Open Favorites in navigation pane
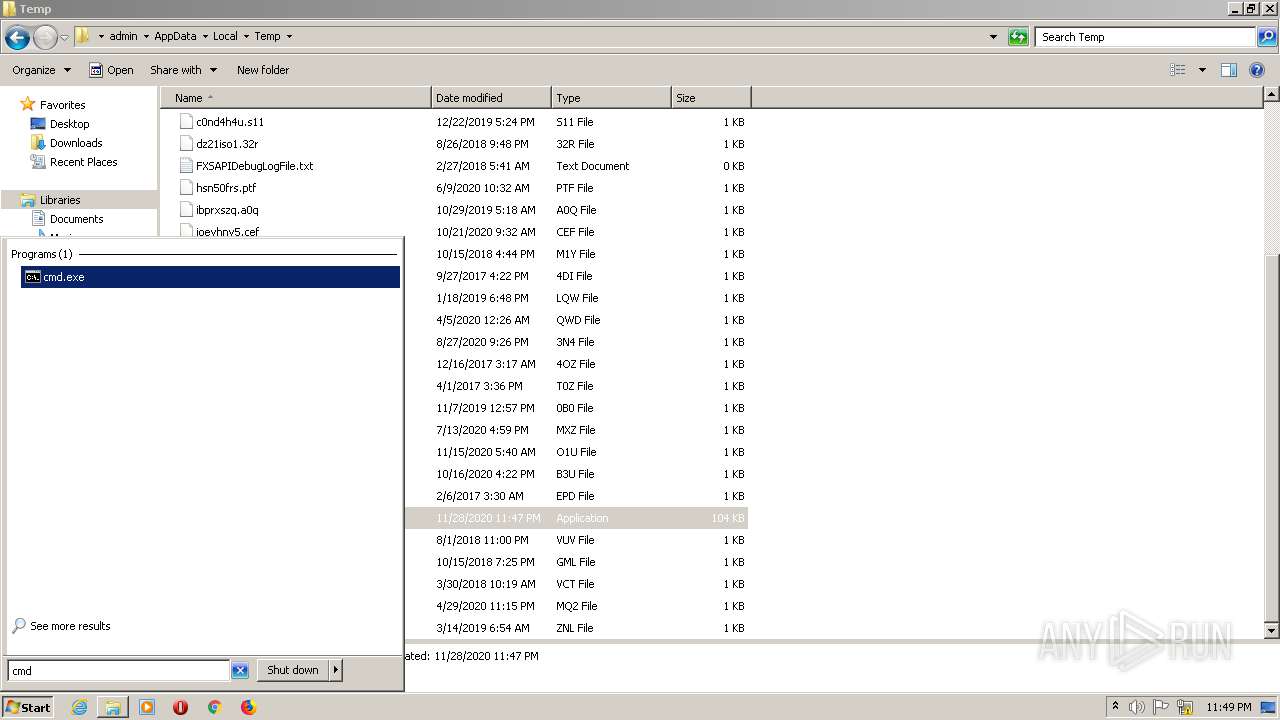 (x=62, y=105)
